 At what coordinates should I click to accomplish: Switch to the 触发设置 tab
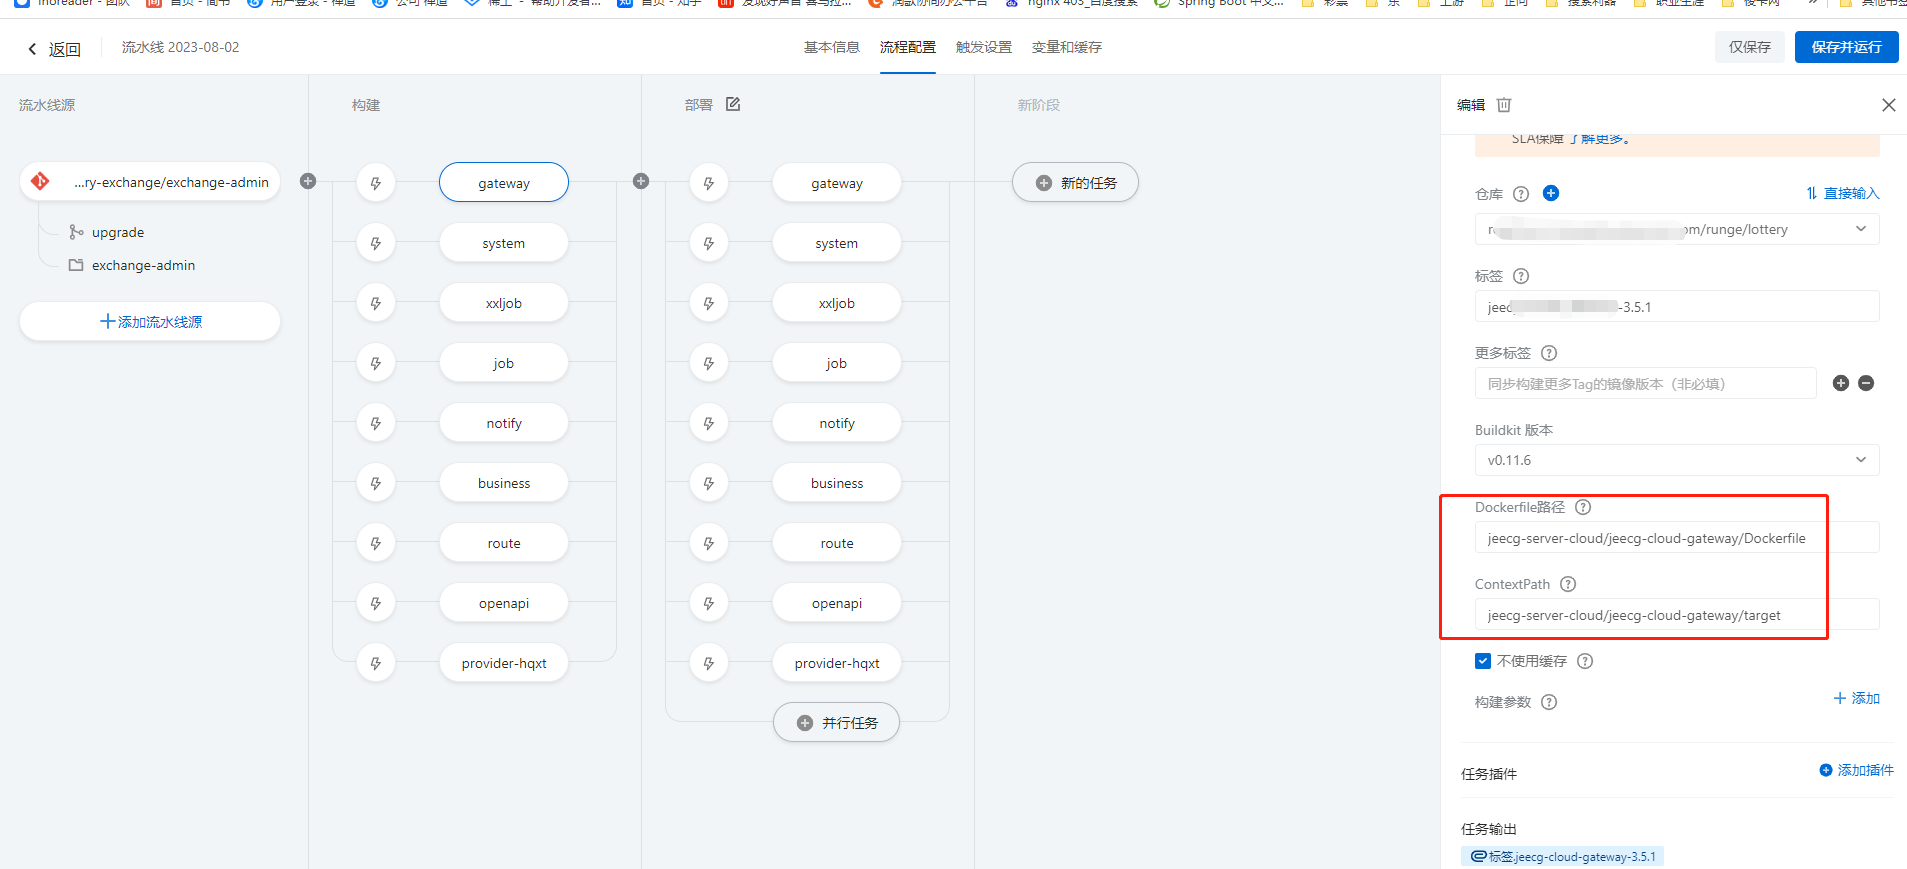984,47
